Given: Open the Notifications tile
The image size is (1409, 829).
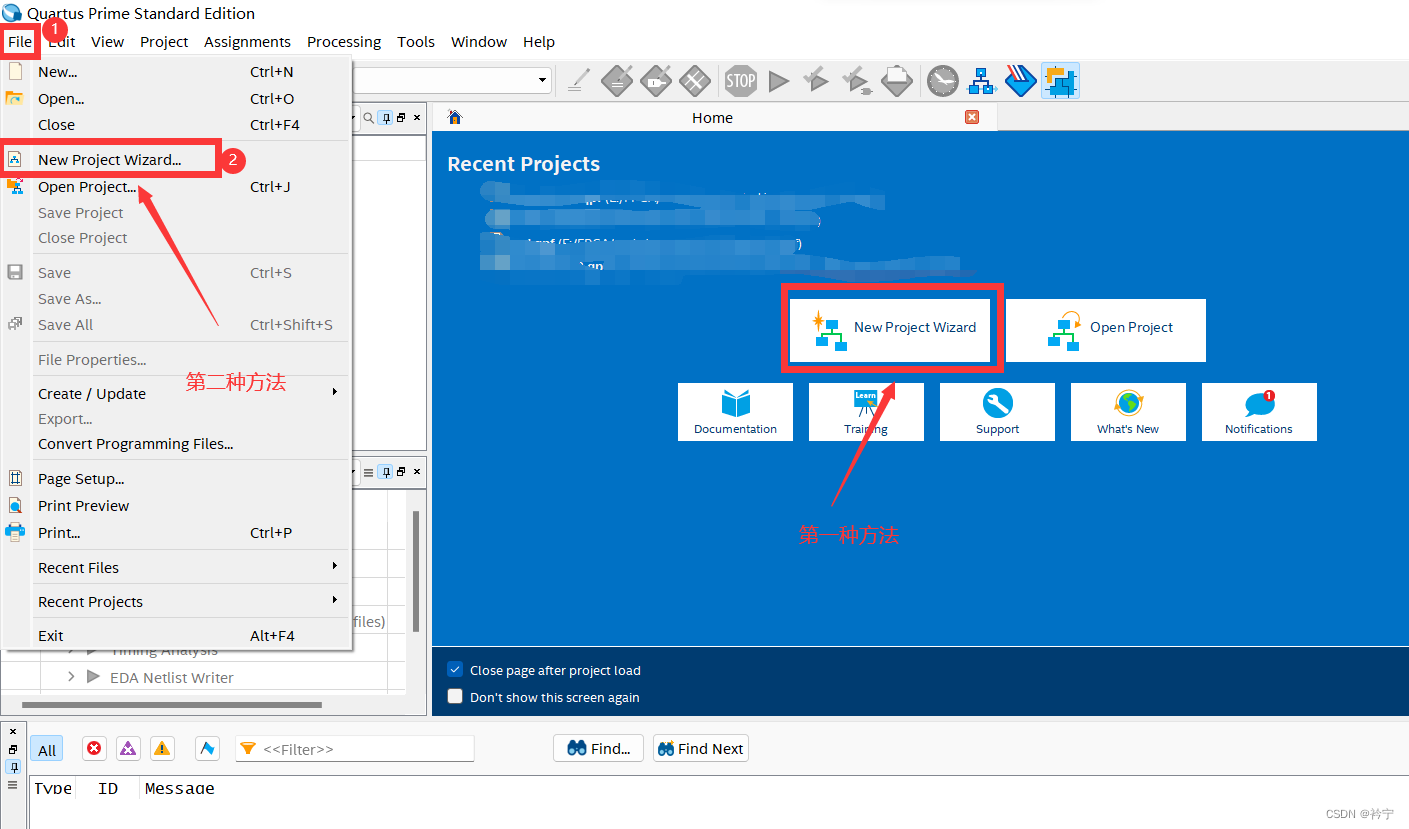Looking at the screenshot, I should coord(1259,412).
